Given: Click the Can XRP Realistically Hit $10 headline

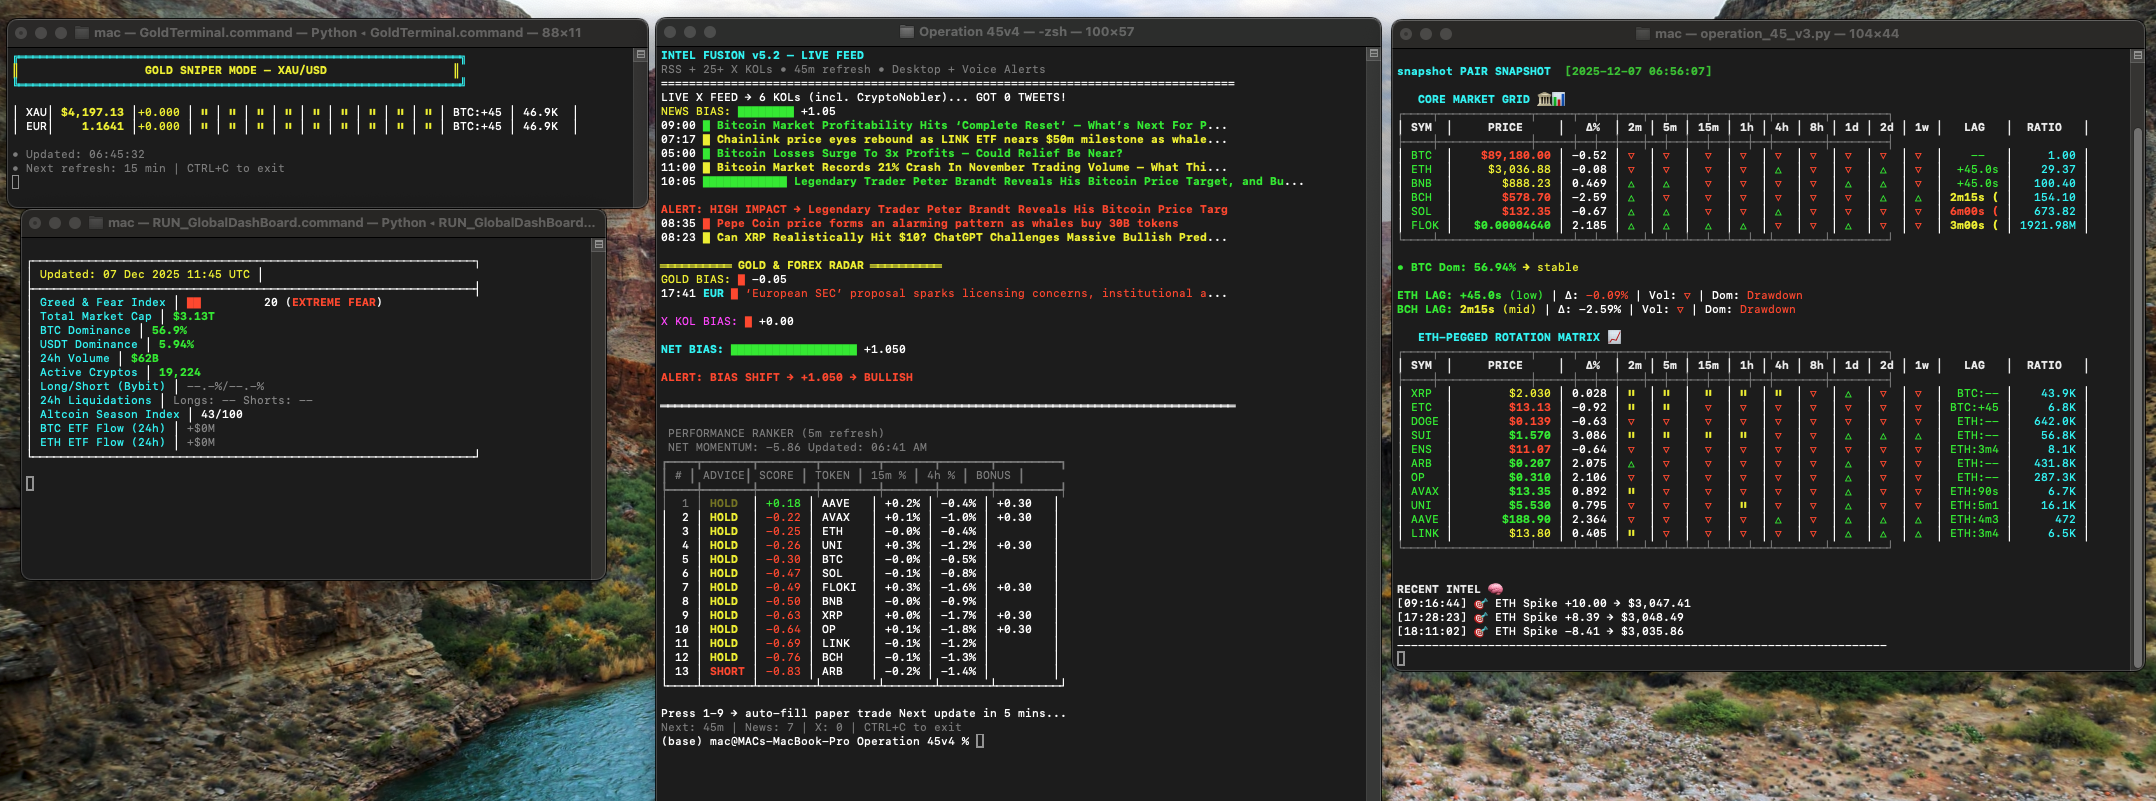Looking at the screenshot, I should [x=970, y=237].
